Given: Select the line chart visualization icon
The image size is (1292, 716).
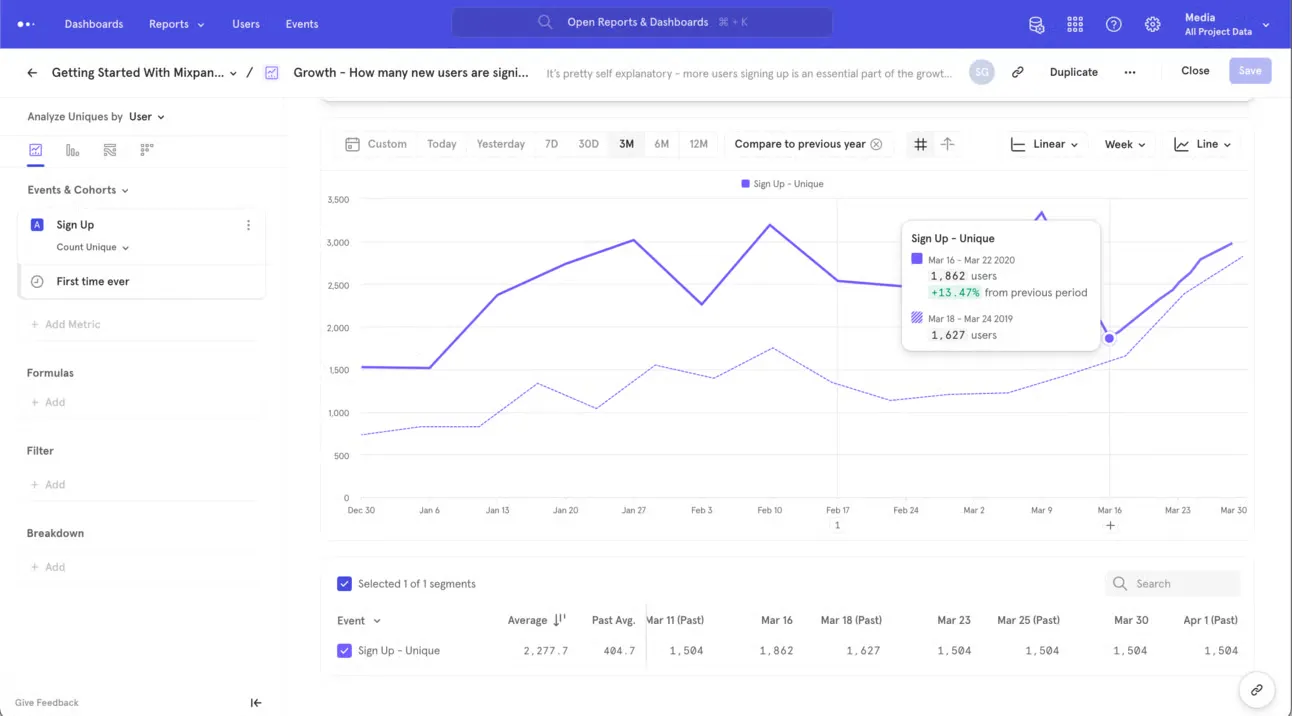Looking at the screenshot, I should [x=36, y=150].
